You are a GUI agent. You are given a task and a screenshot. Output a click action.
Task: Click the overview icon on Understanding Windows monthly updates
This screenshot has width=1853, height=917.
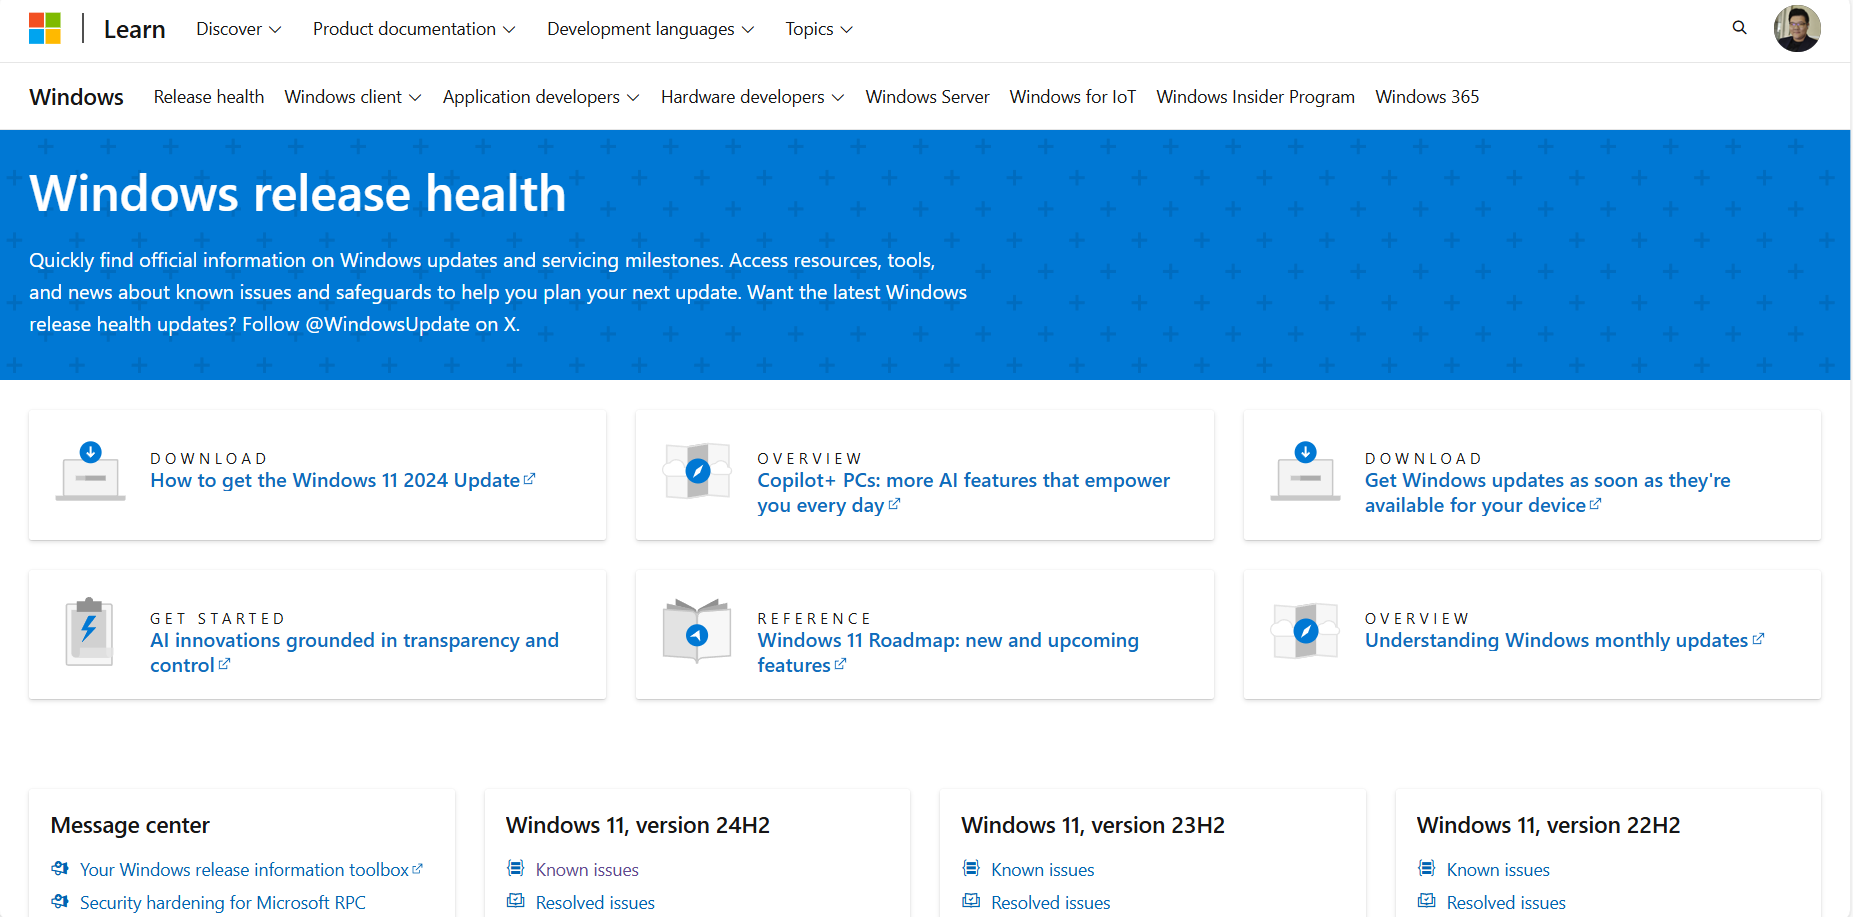tap(1305, 631)
